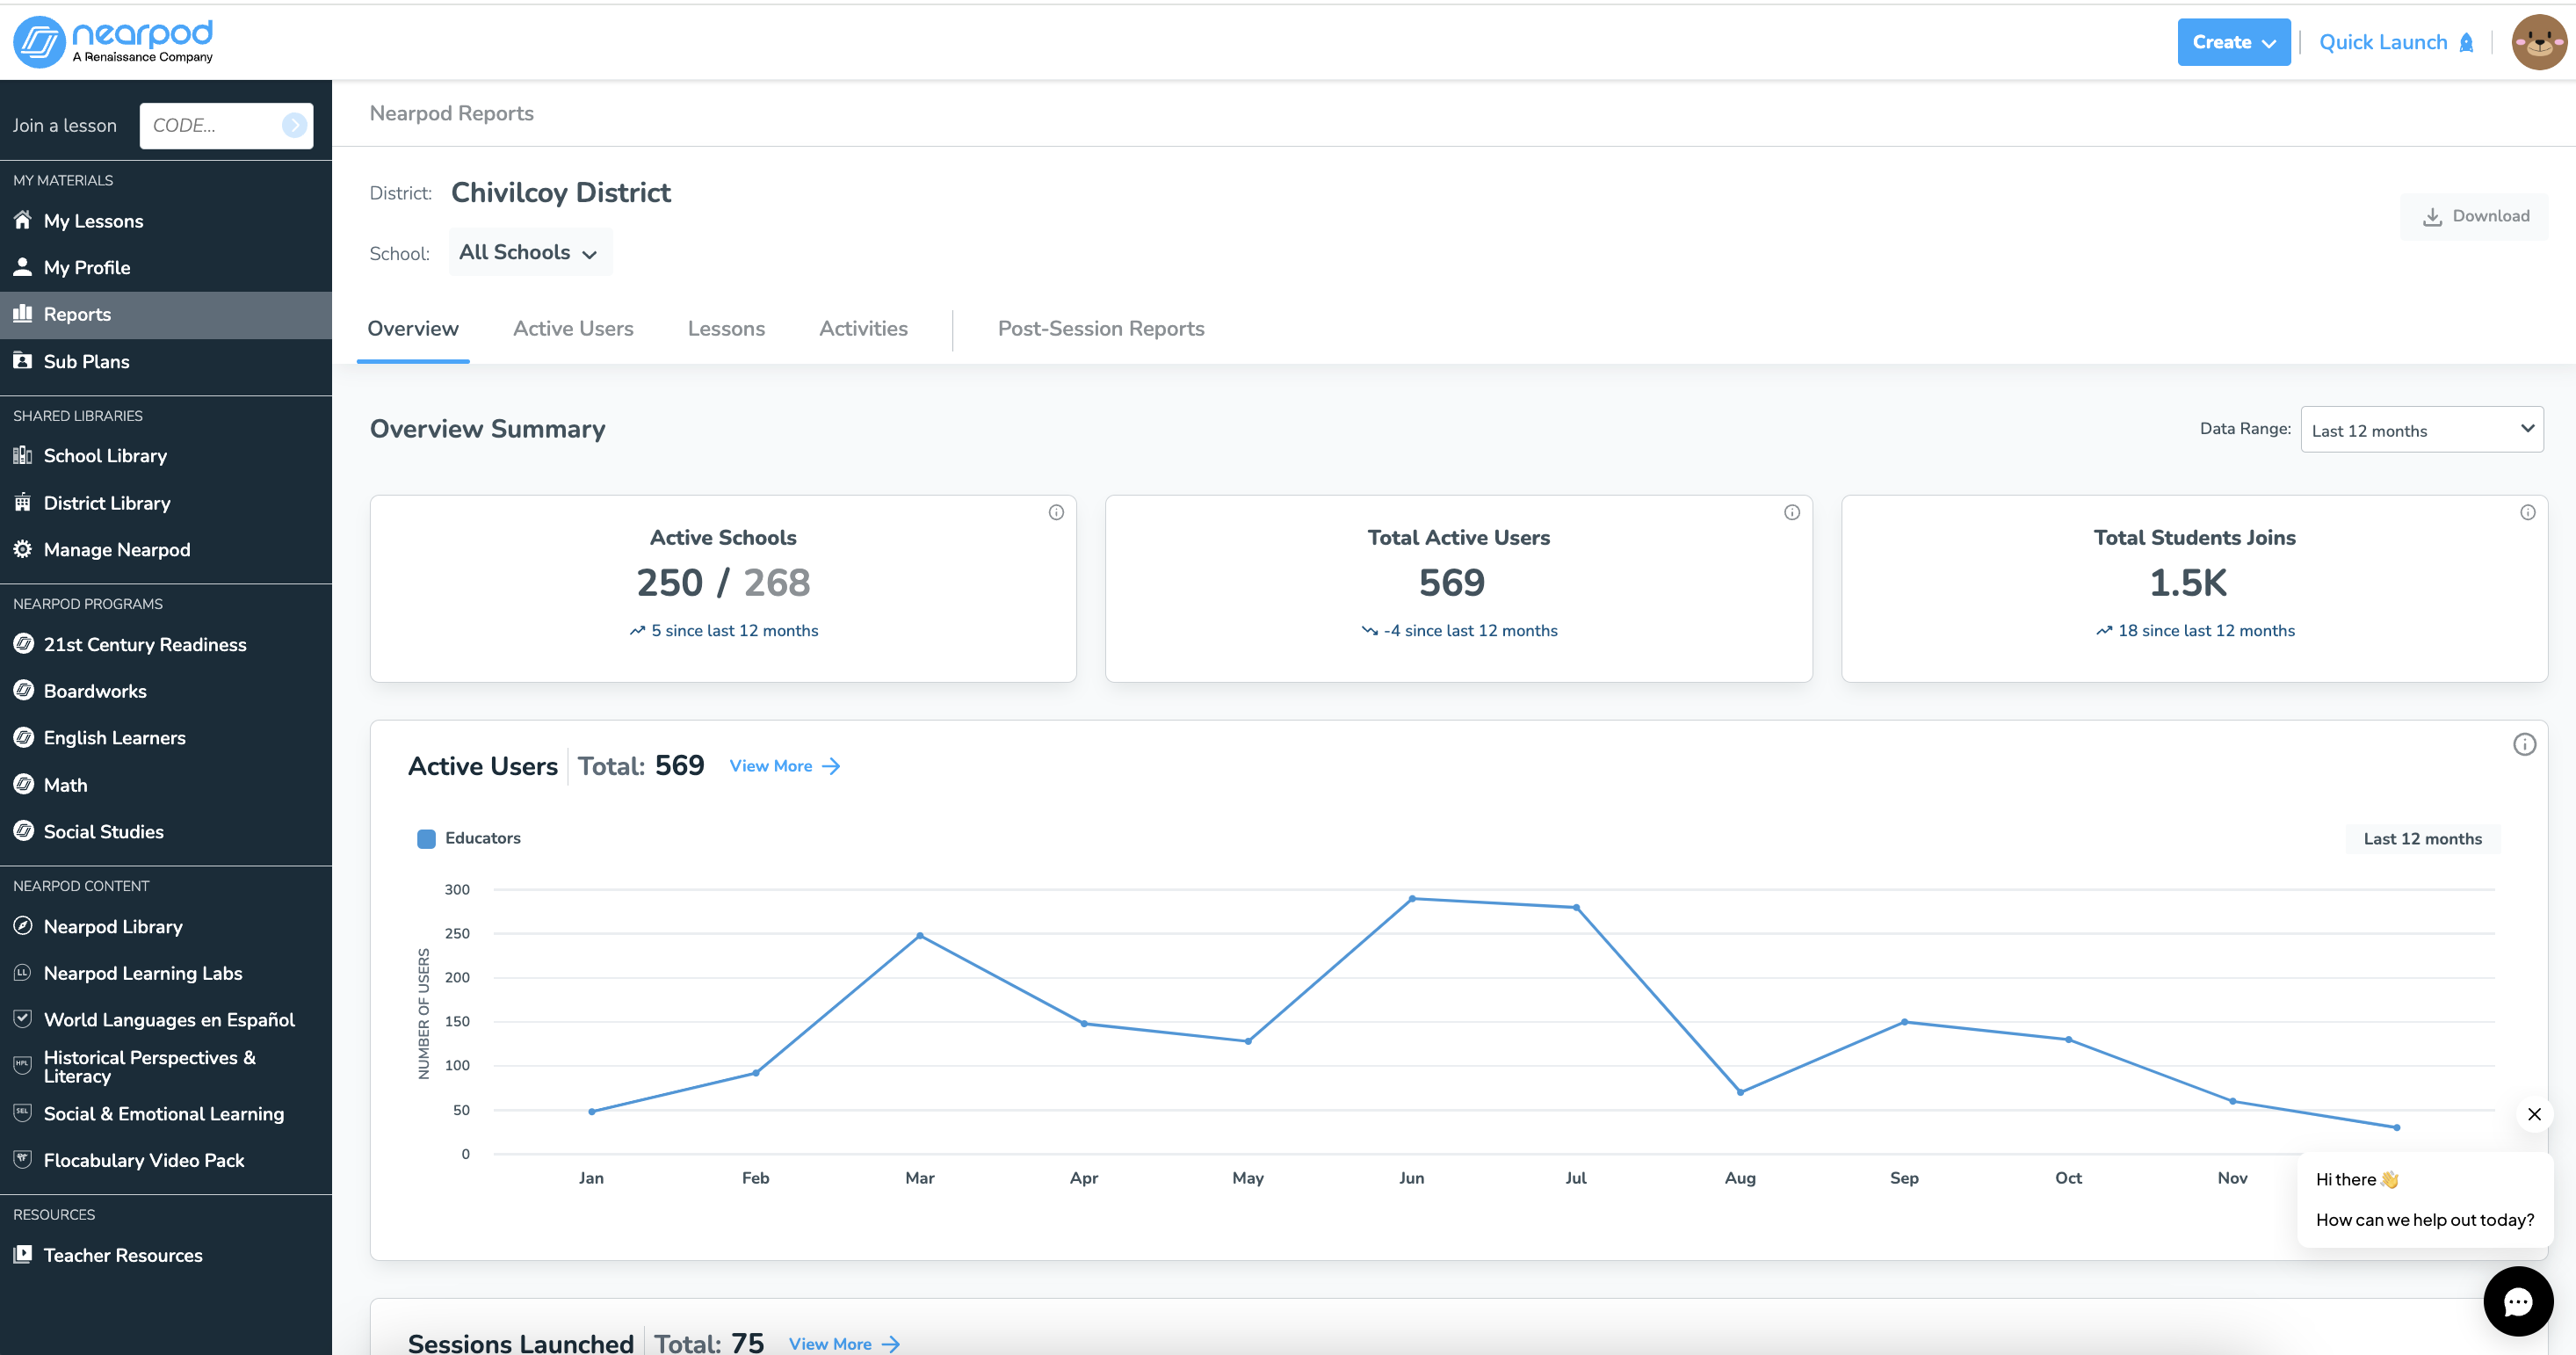Switch to the Active Users tab
Screen dimensions: 2576x1355
(573, 329)
